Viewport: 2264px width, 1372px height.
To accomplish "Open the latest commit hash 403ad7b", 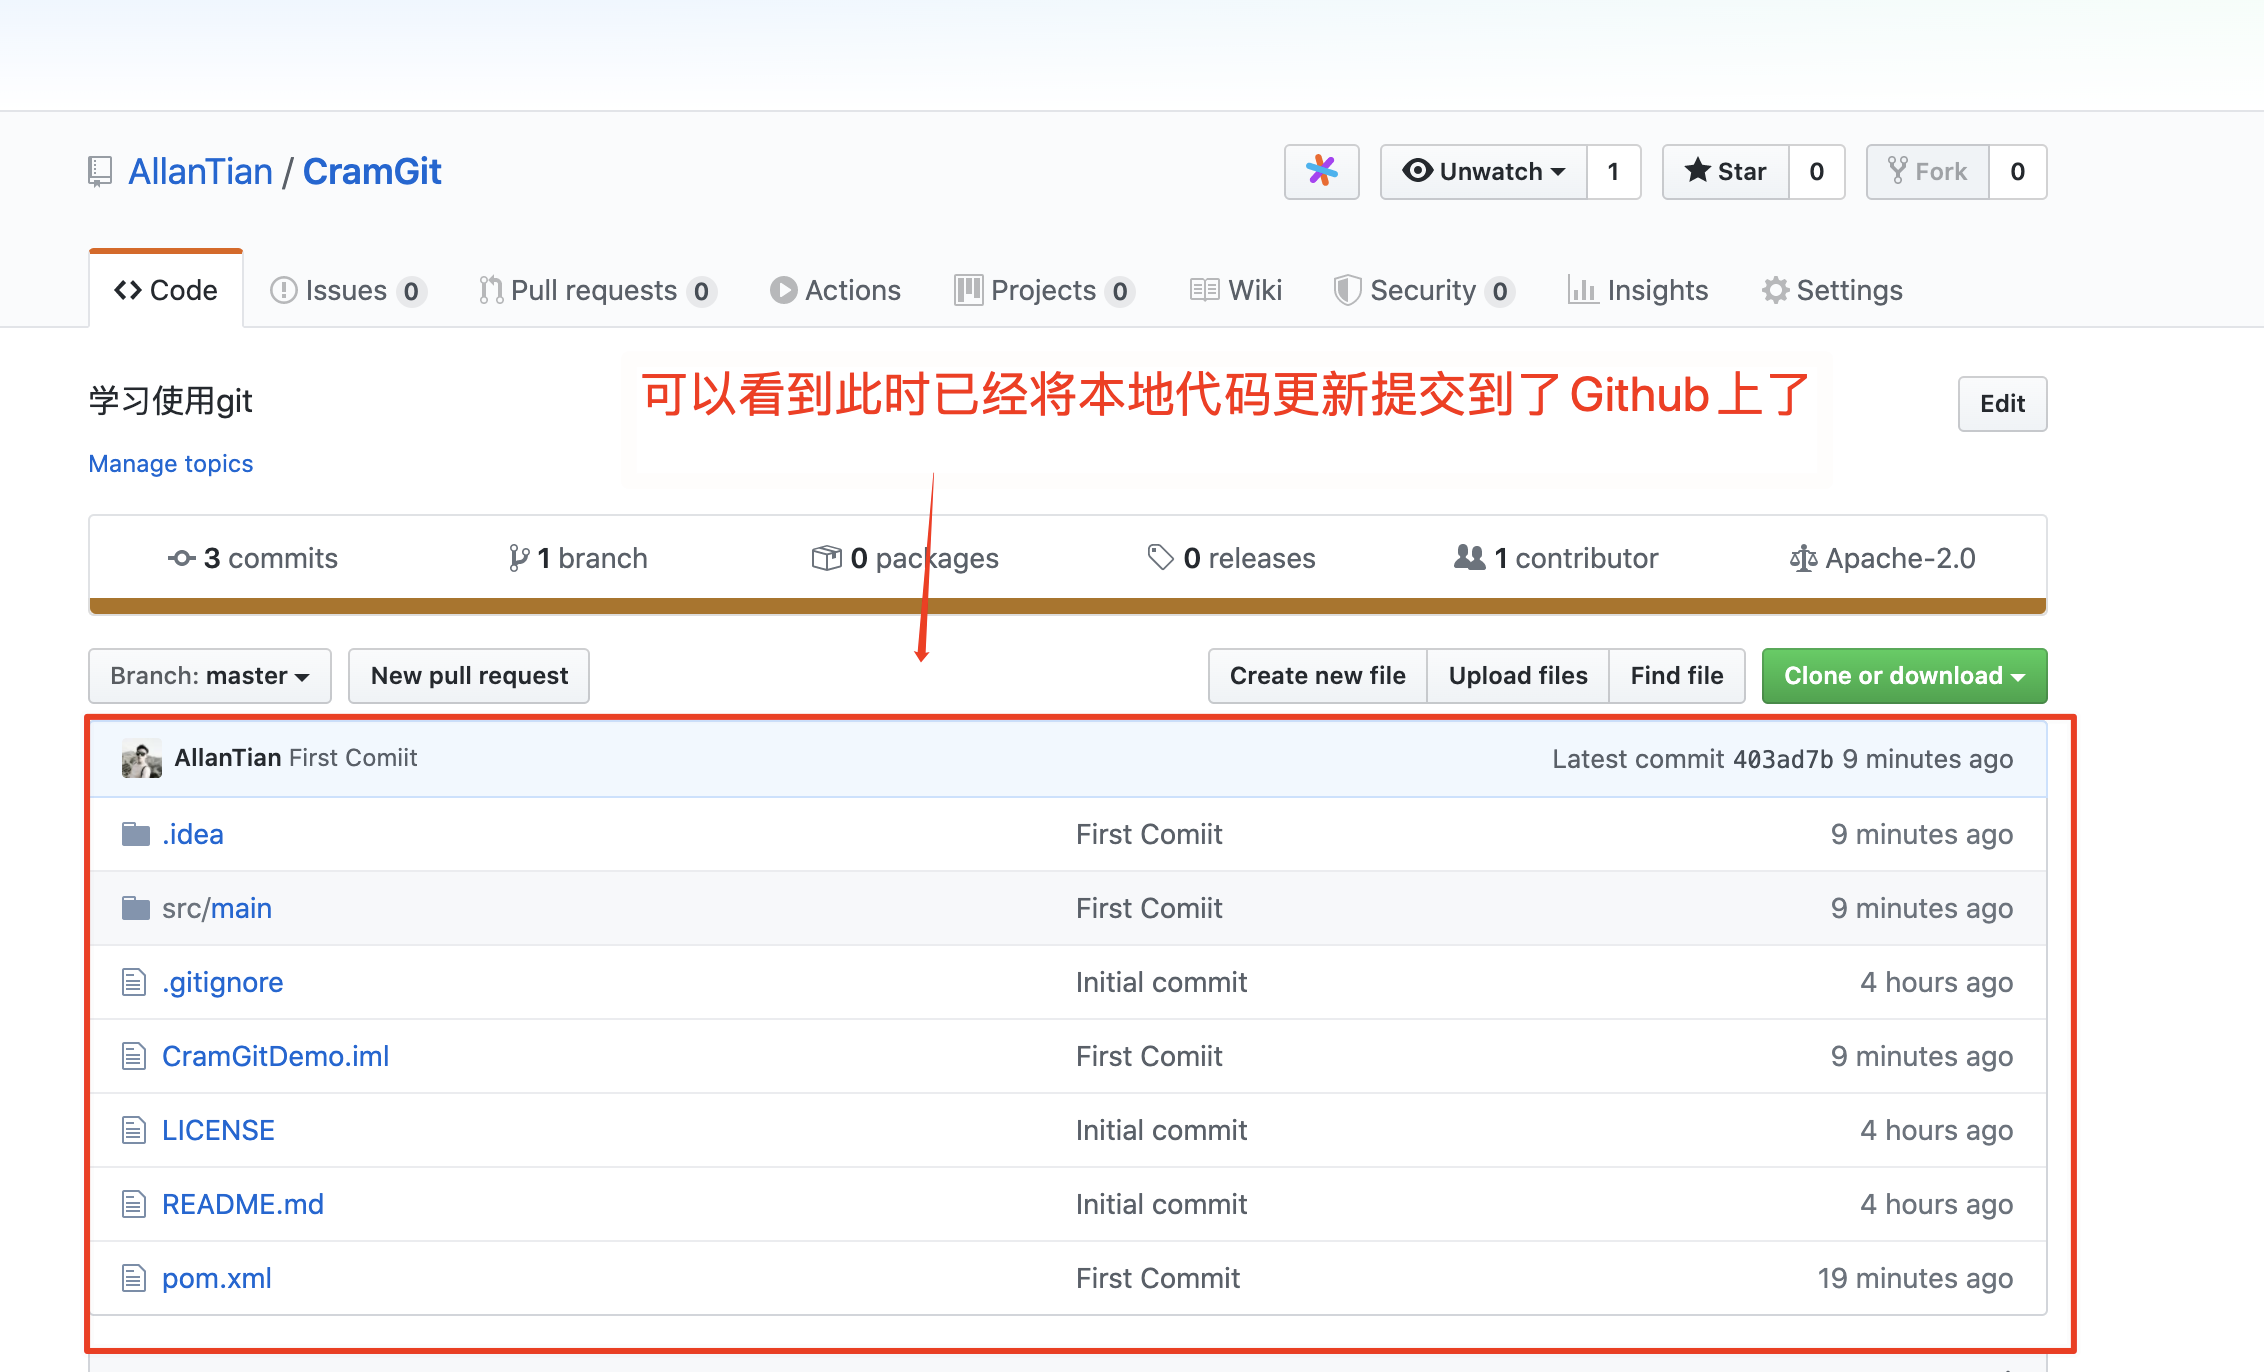I will tap(1782, 759).
